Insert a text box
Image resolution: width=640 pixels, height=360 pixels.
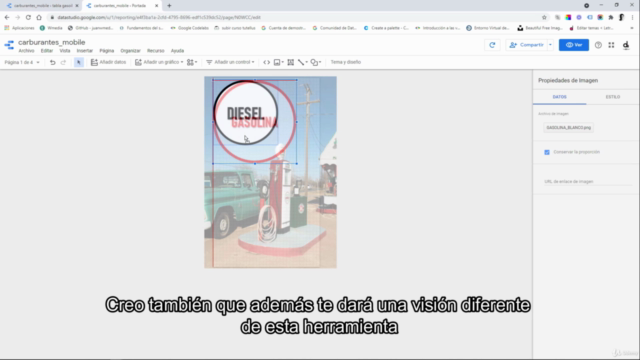pos(291,62)
